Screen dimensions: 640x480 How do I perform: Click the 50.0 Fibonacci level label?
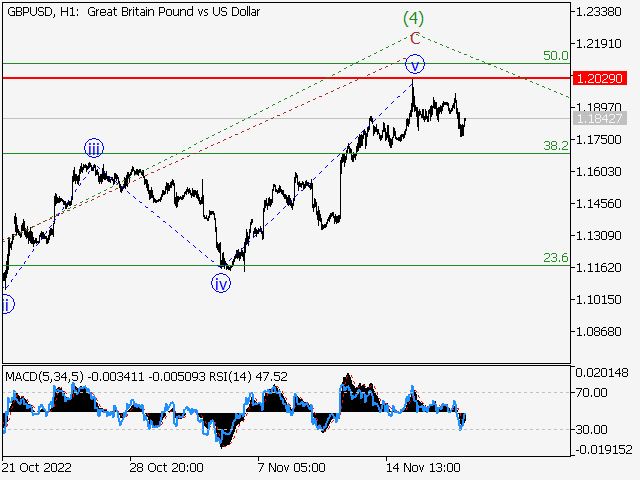(556, 56)
